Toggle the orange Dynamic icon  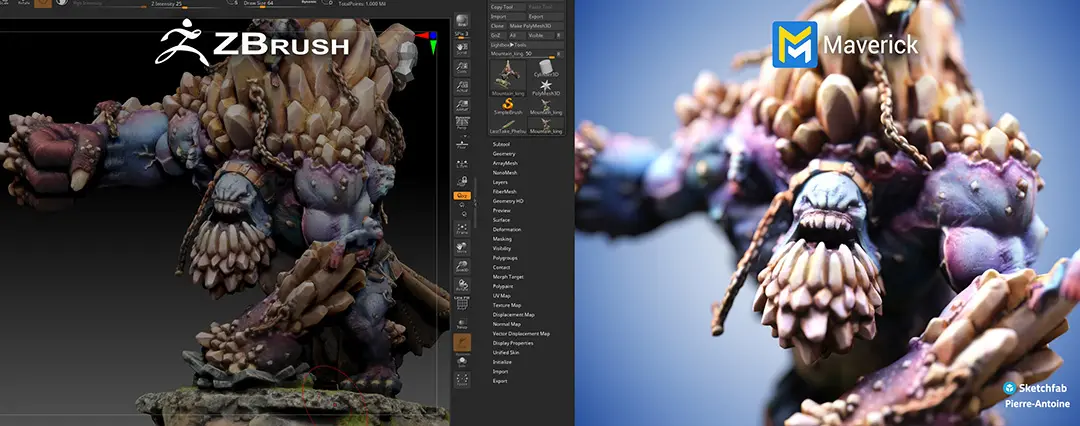pyautogui.click(x=462, y=342)
